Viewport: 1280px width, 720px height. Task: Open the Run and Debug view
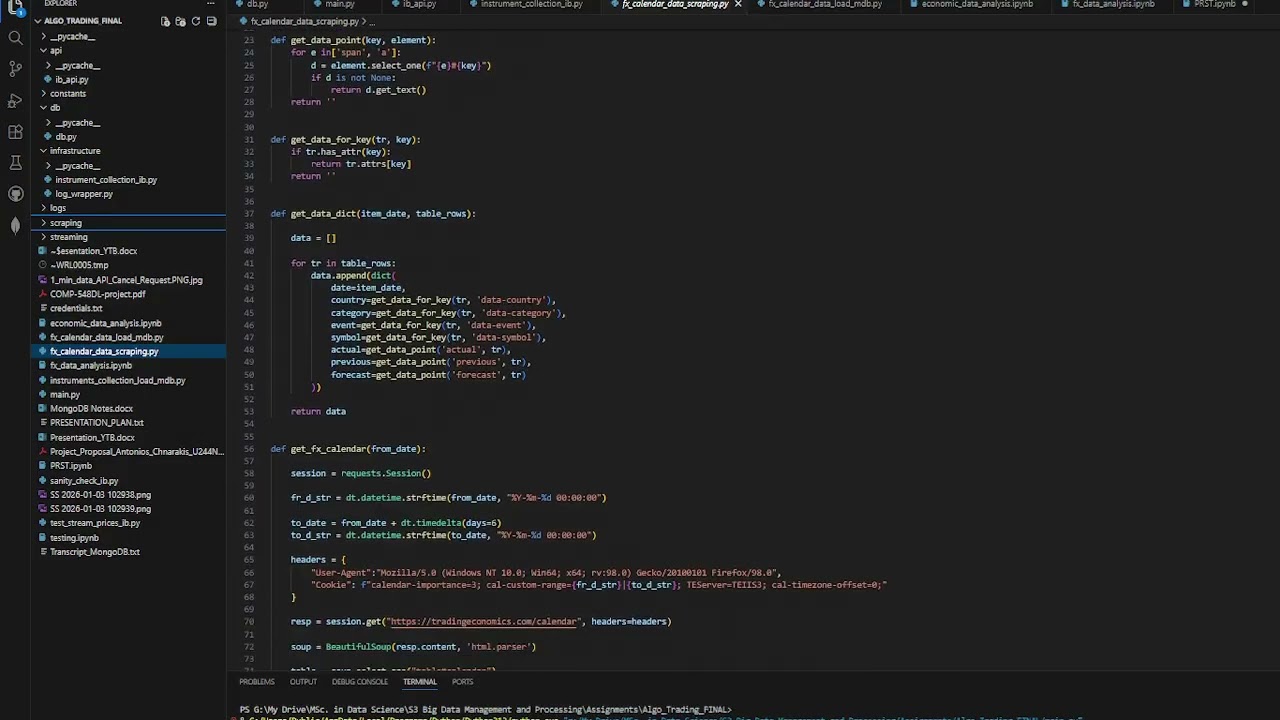point(15,100)
